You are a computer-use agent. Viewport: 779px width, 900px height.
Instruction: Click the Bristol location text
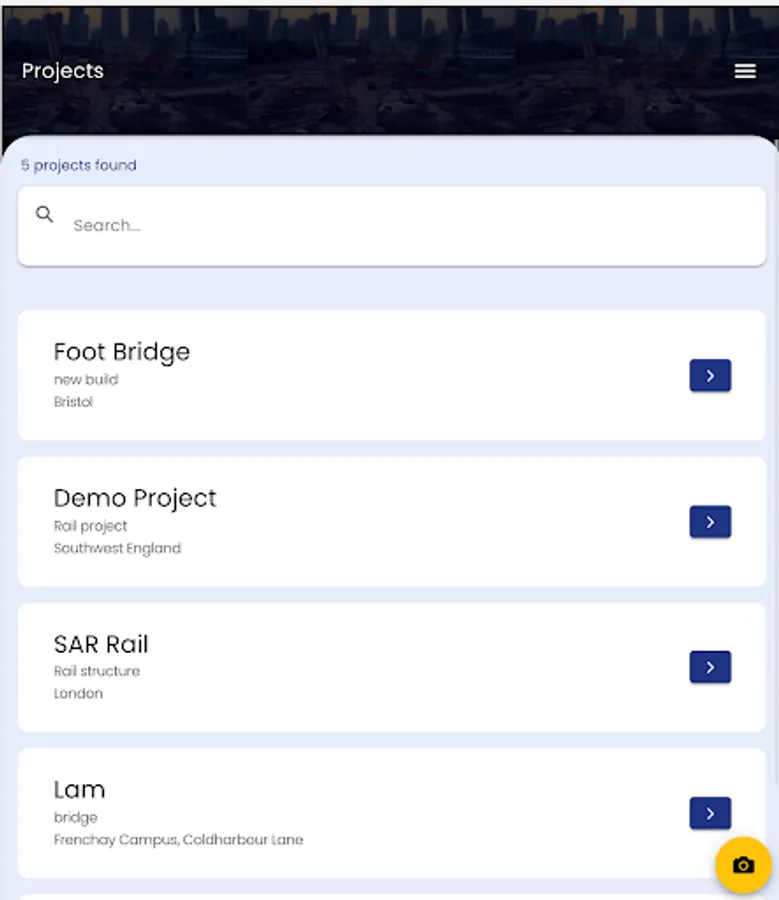tap(73, 402)
